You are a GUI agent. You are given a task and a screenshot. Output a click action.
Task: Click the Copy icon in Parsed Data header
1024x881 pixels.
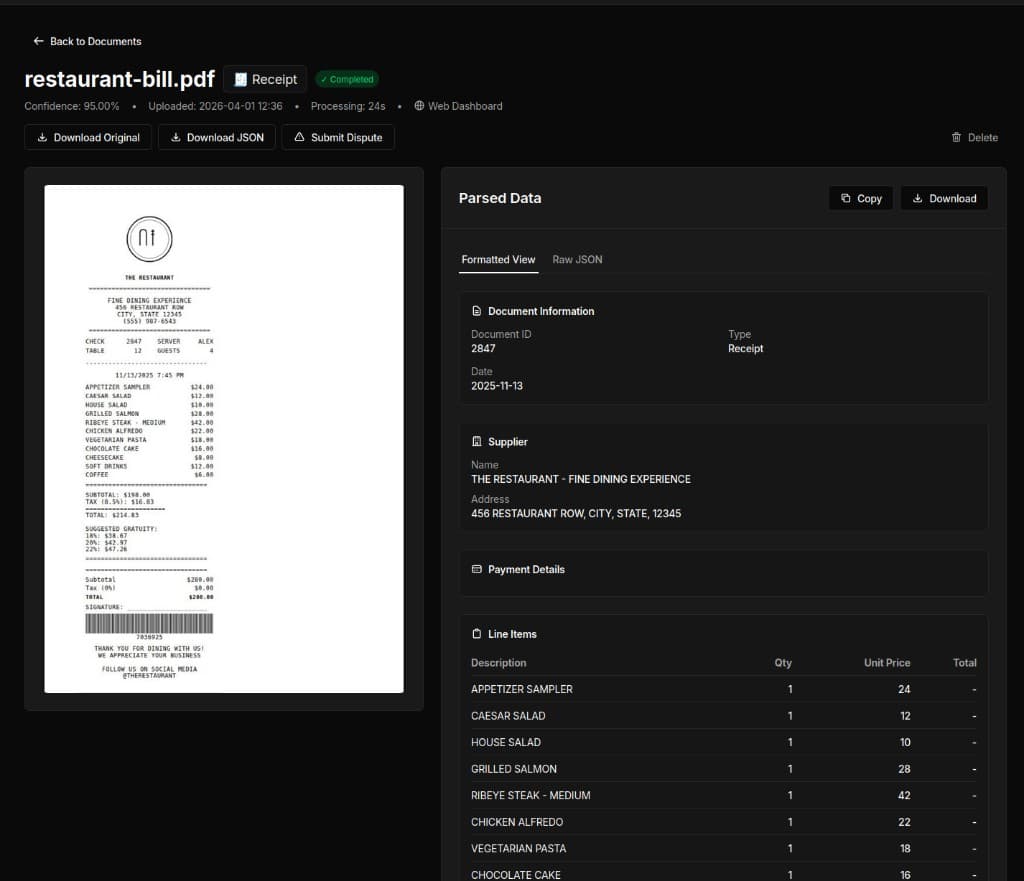(x=844, y=198)
